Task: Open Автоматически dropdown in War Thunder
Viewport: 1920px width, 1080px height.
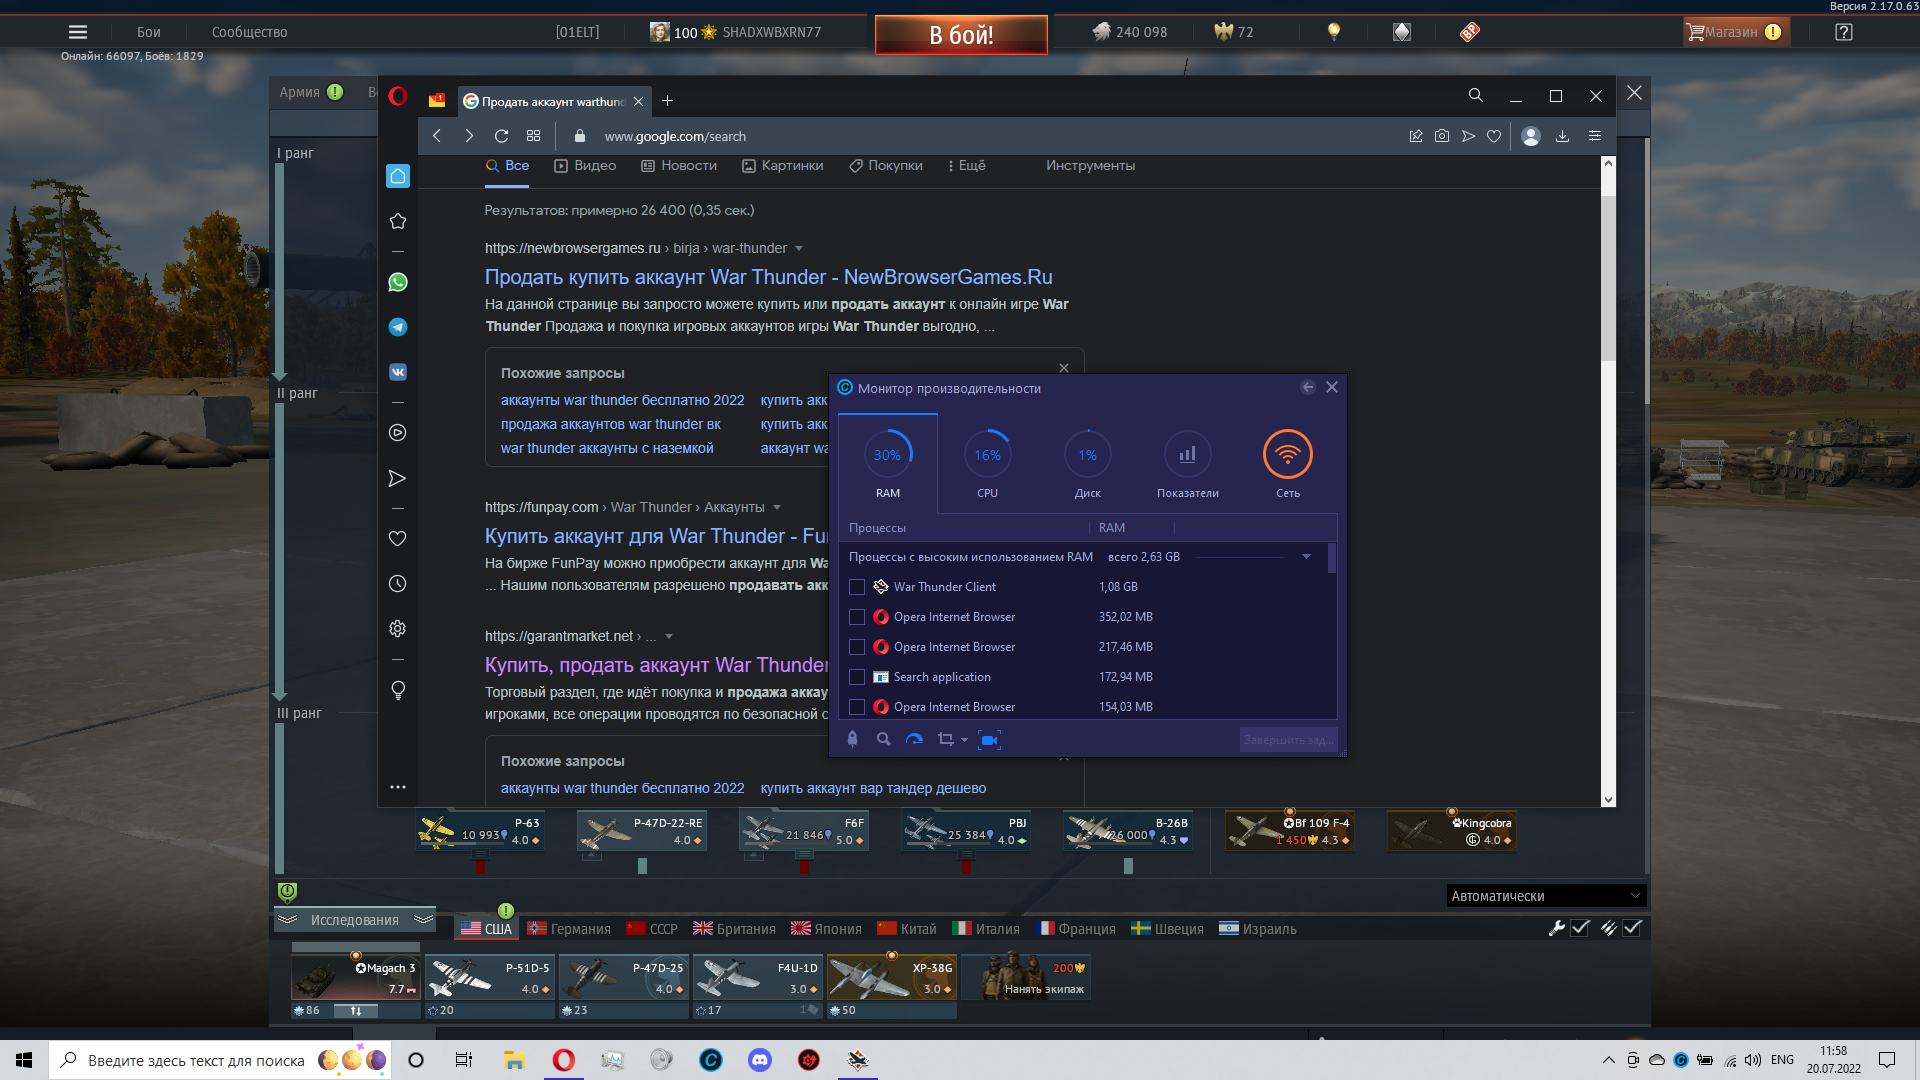Action: coord(1546,896)
